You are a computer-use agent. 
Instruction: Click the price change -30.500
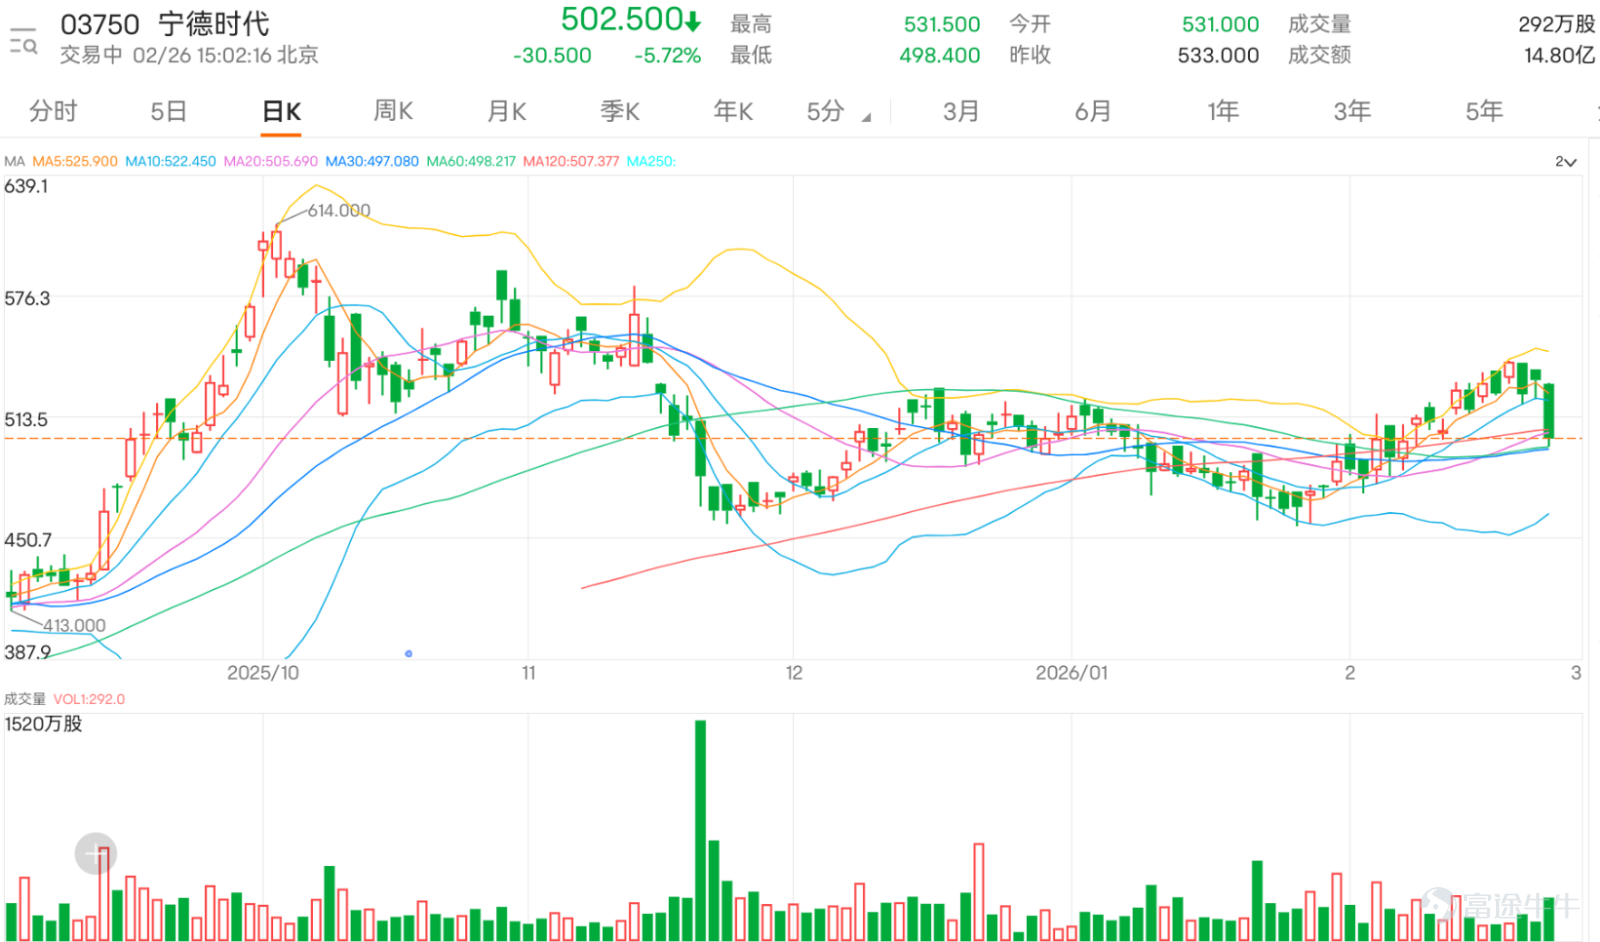(552, 56)
